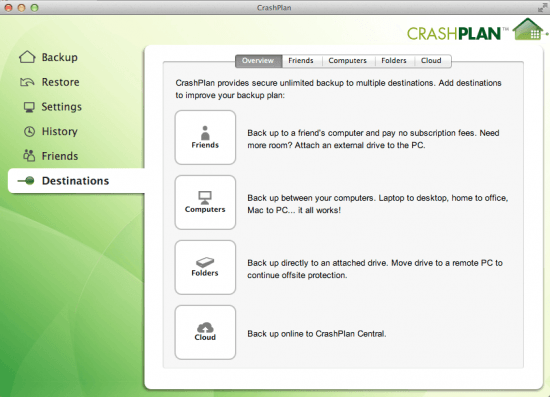Click text 'Back up online to CrashPlan Central.'

(317, 334)
